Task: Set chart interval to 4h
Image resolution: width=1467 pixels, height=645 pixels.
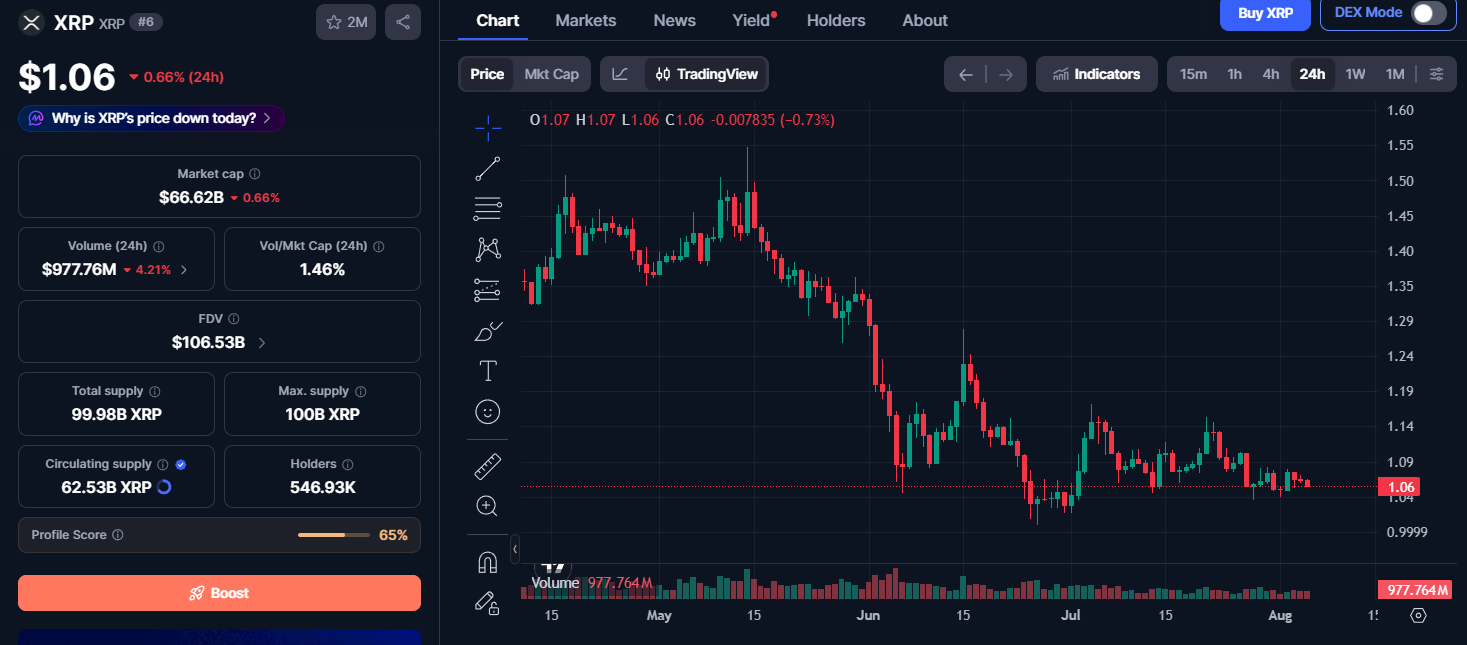Action: pos(1271,74)
